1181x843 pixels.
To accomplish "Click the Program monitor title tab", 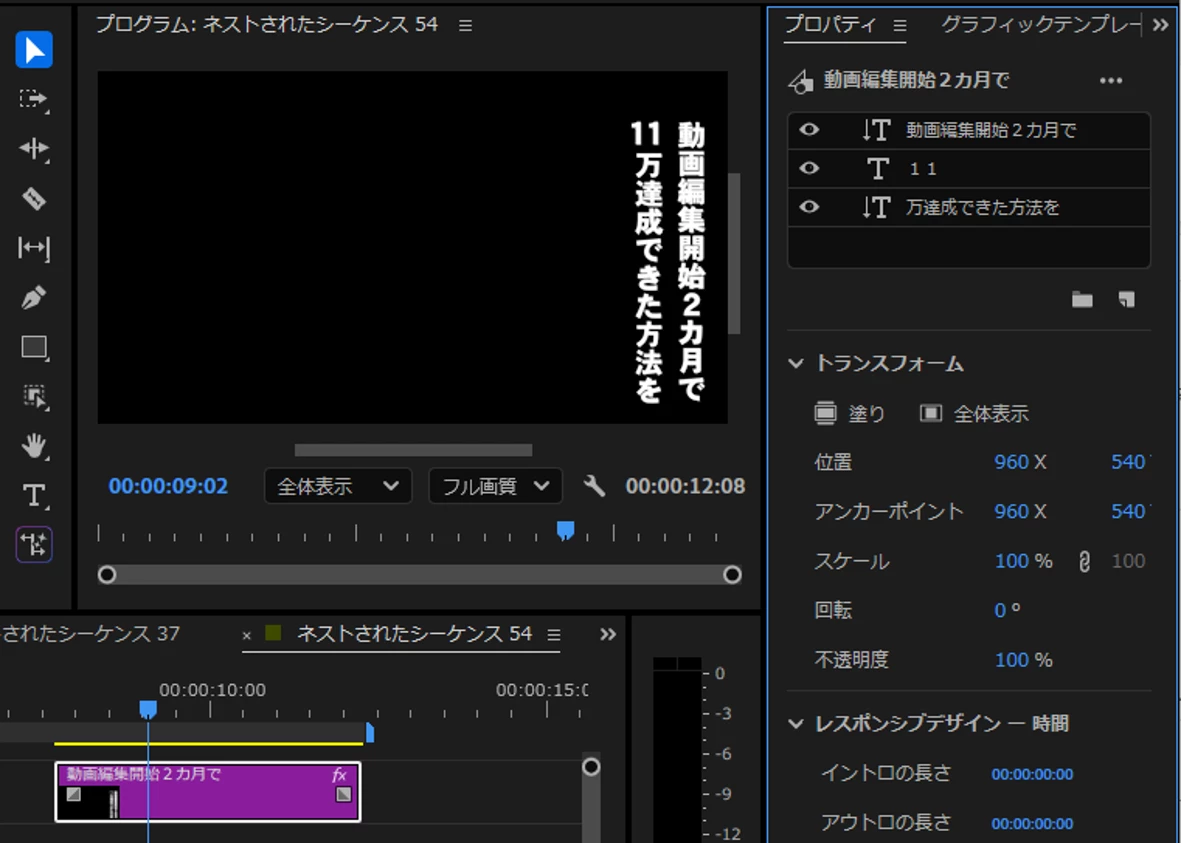I will coord(267,25).
